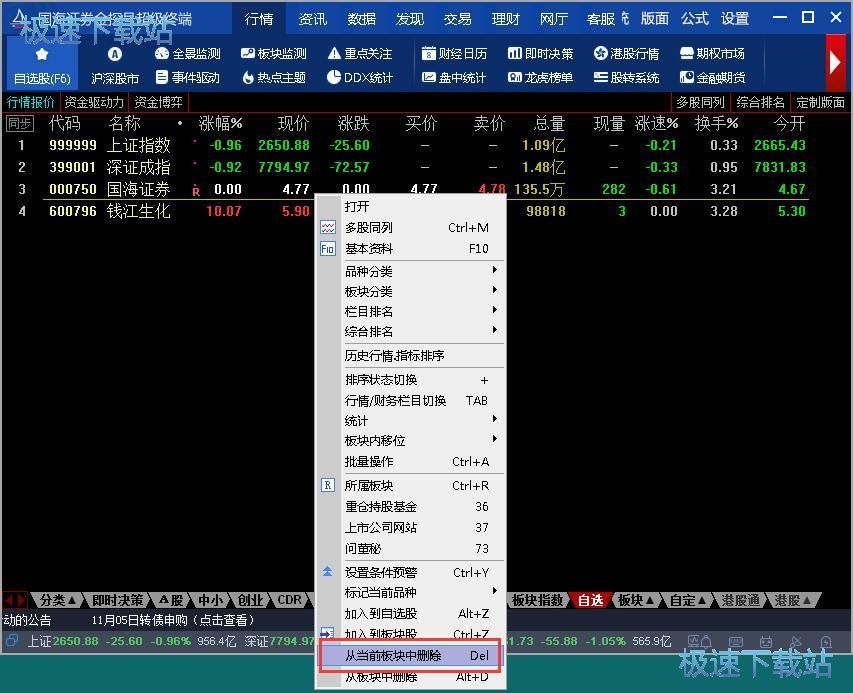Click 所属板块 R icon in context menu
Viewport: 853px width, 693px height.
327,485
